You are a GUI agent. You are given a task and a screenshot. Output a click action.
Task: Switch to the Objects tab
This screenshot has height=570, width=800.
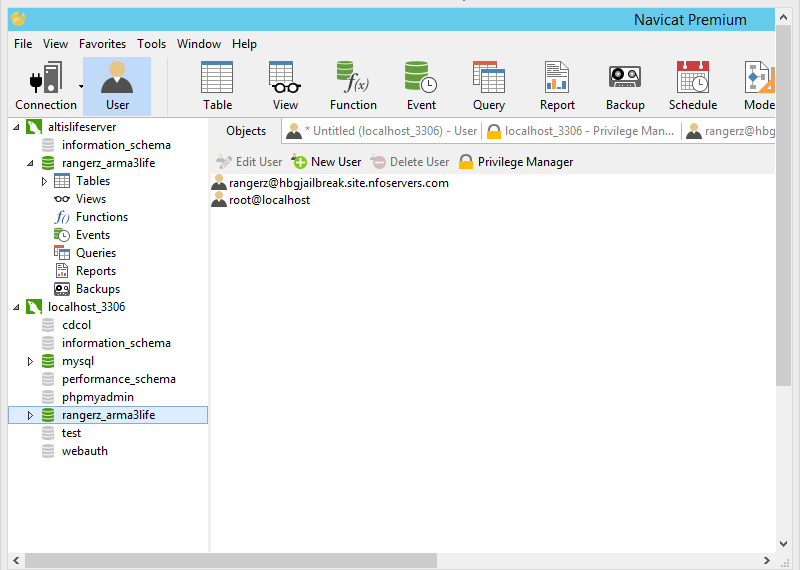pyautogui.click(x=246, y=131)
